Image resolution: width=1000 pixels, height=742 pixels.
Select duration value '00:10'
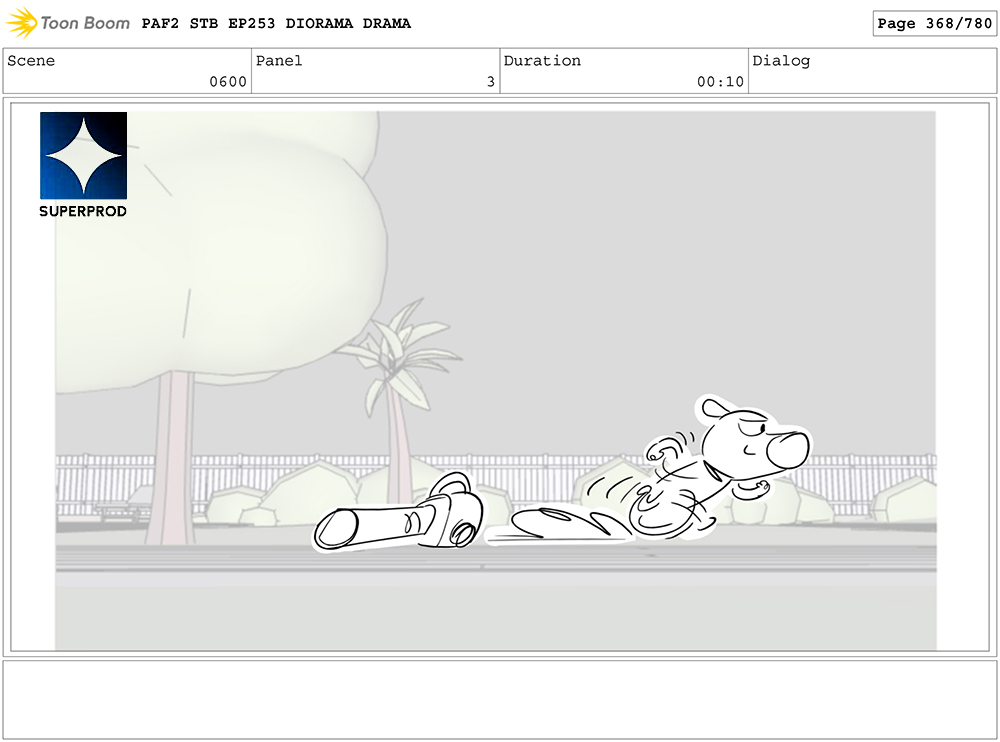click(720, 82)
